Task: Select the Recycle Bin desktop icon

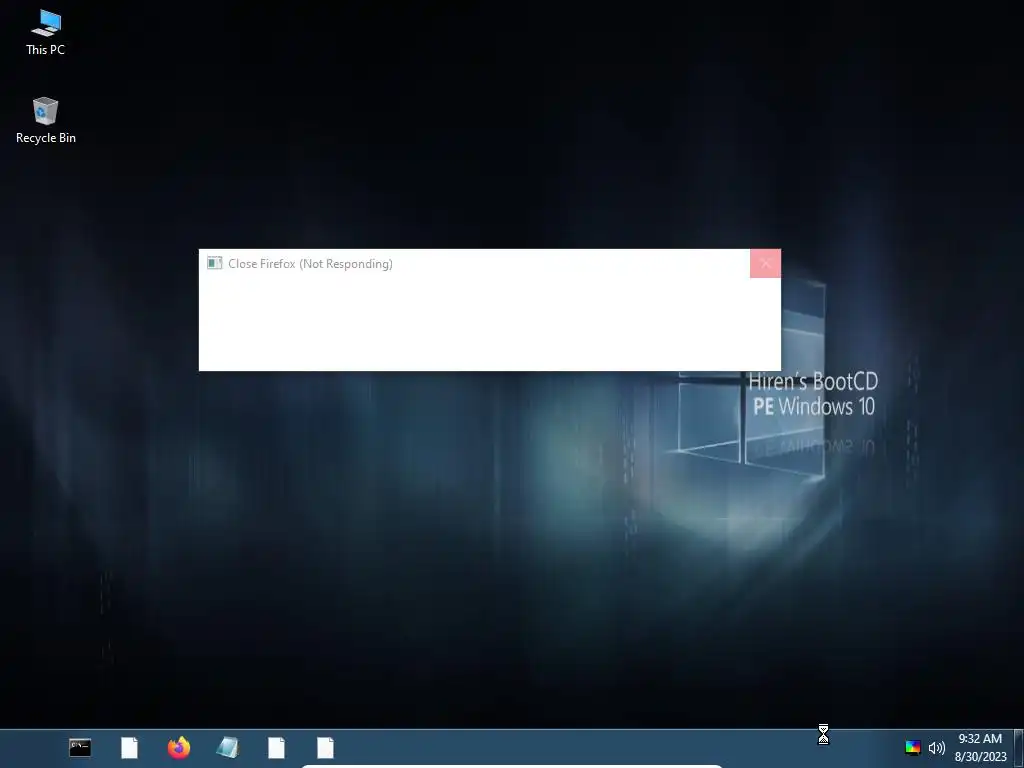Action: (45, 121)
